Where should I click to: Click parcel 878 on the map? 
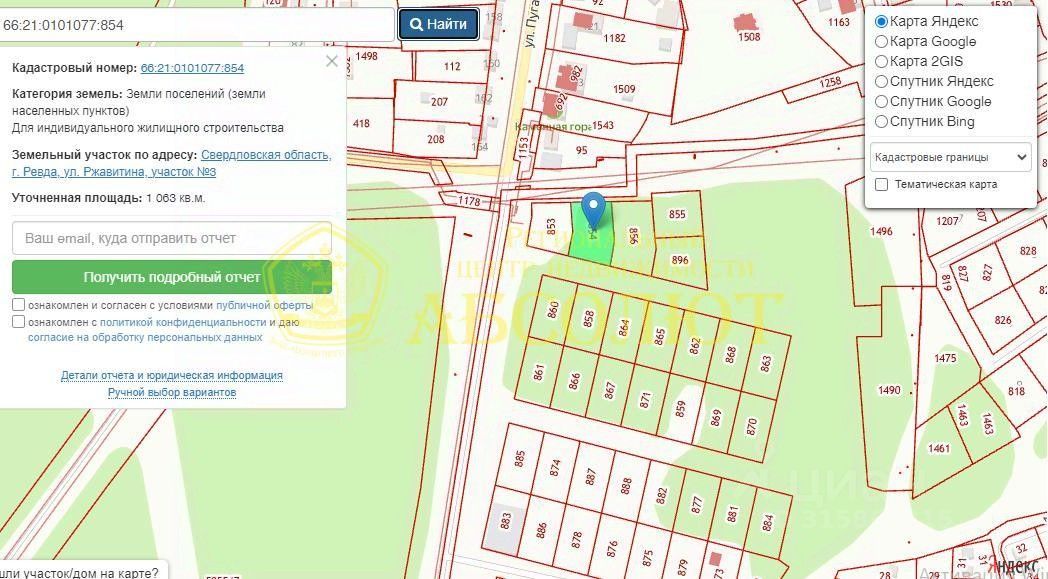click(577, 540)
